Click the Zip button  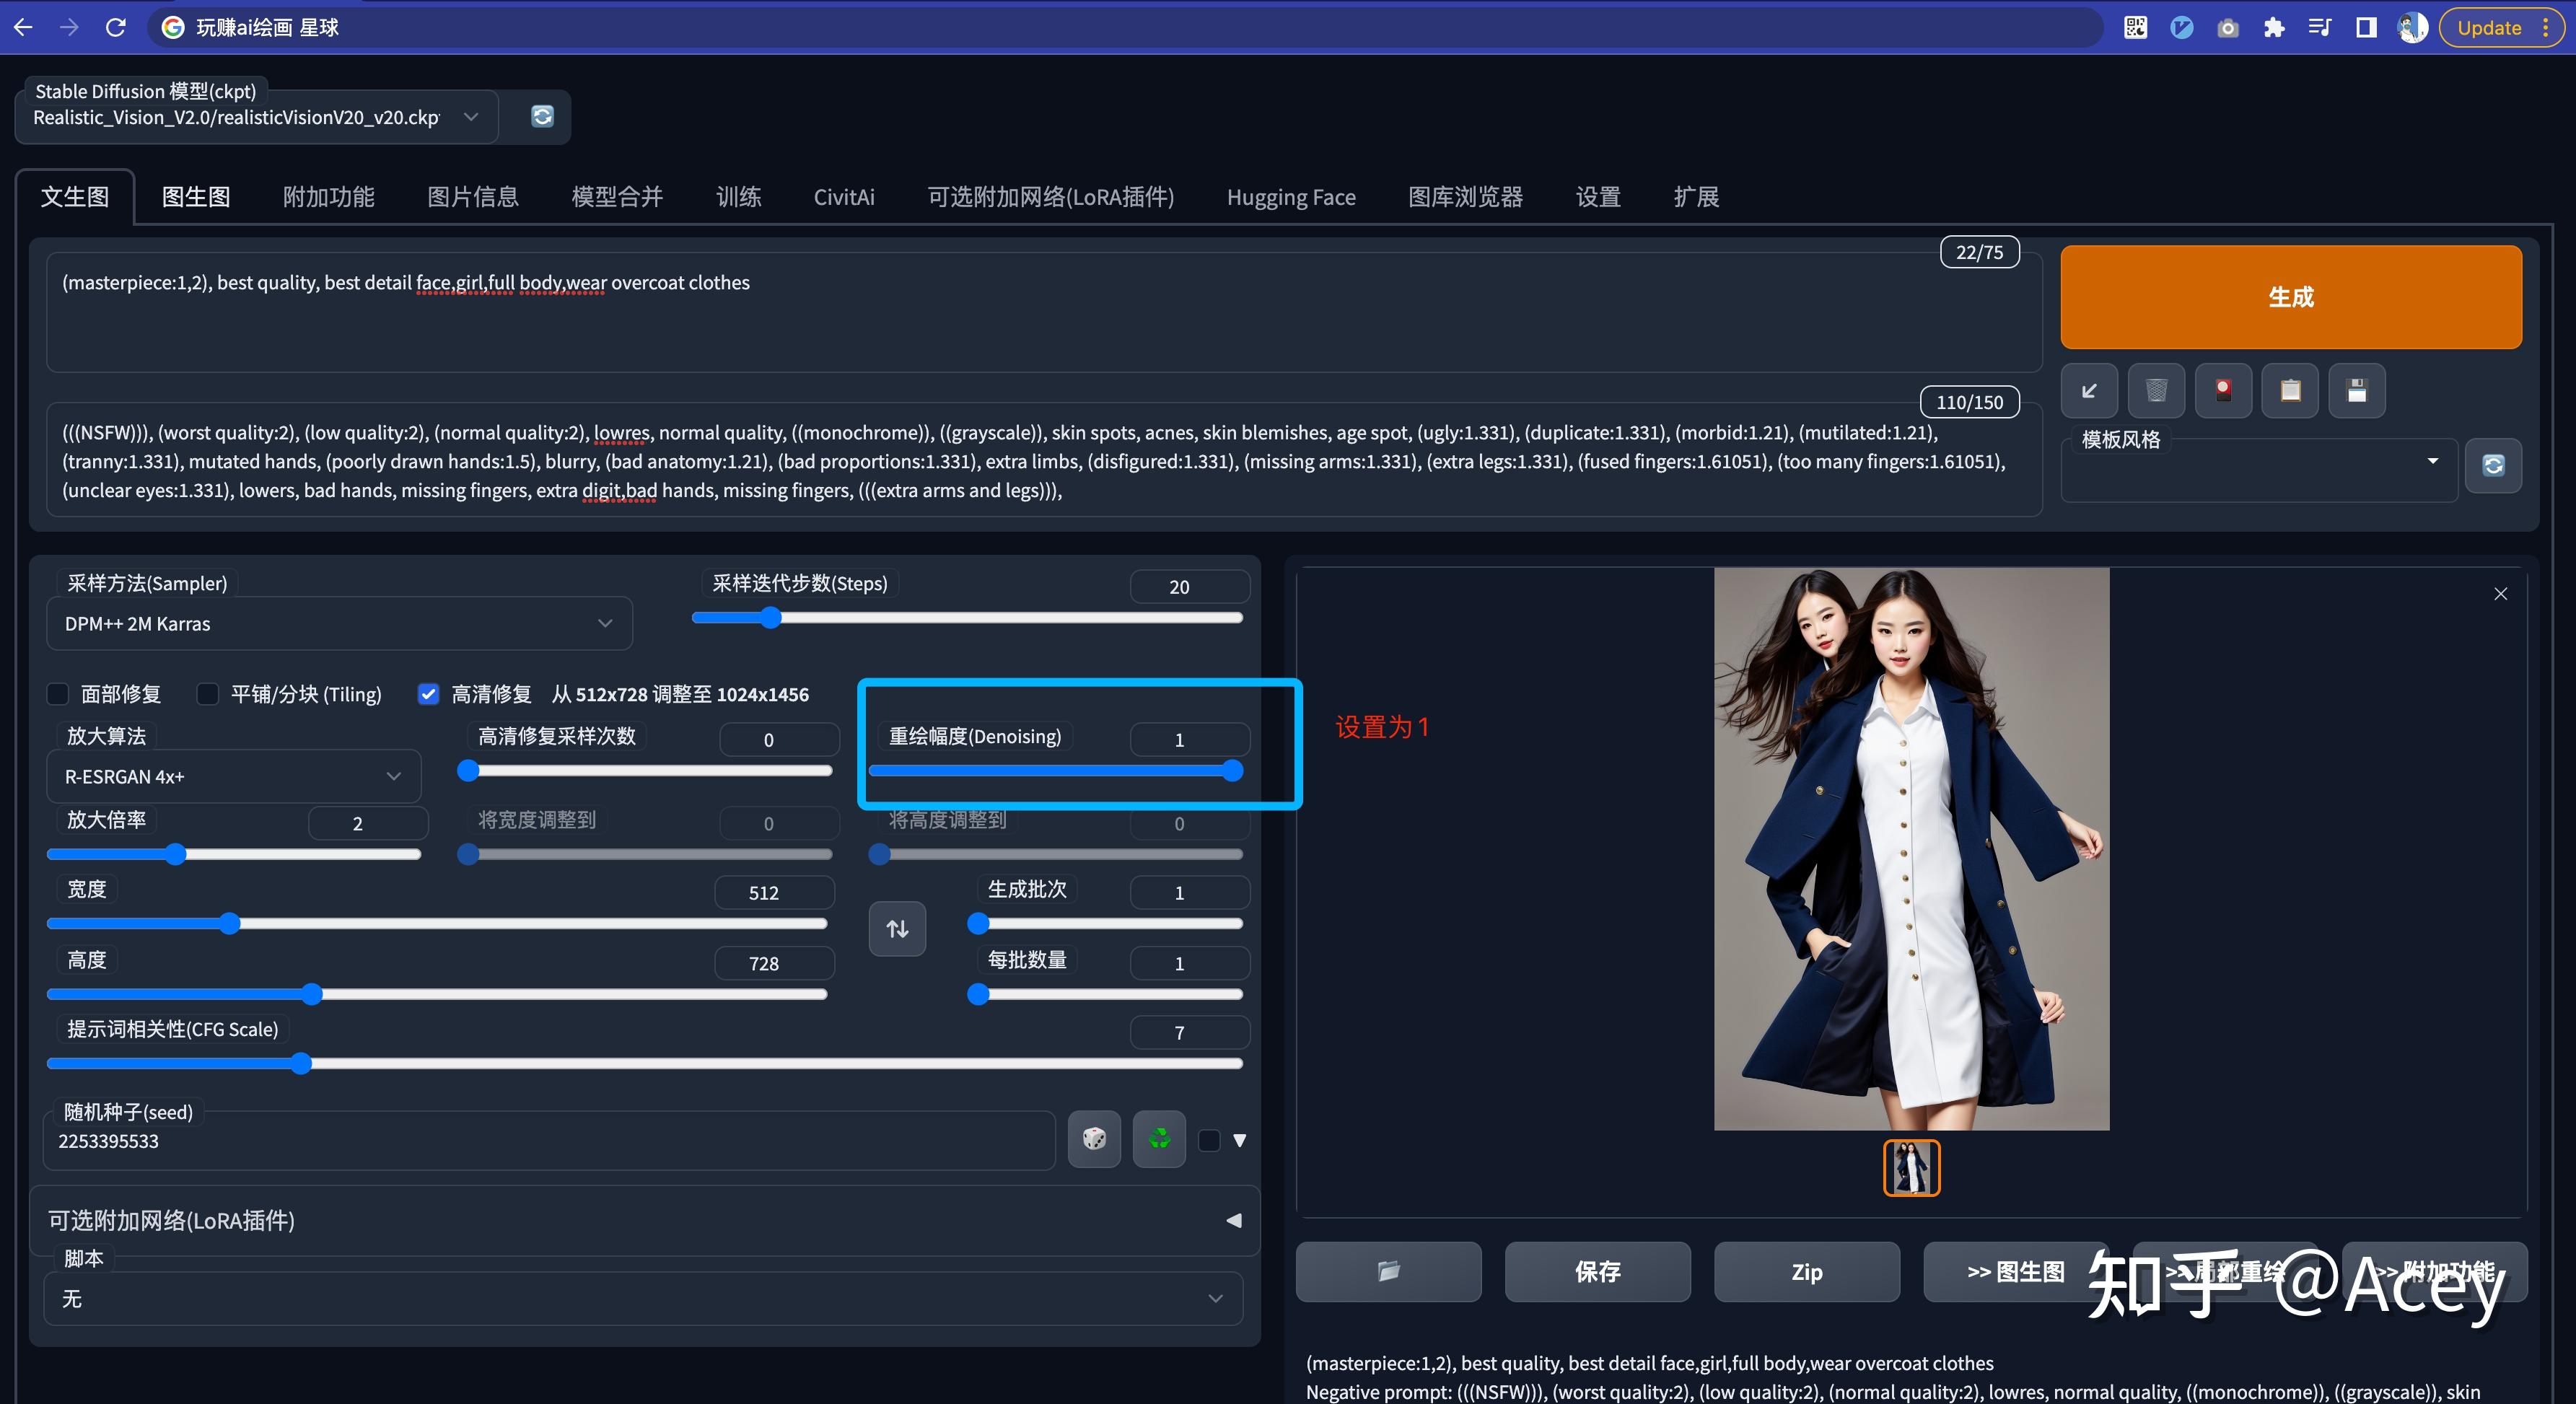1806,1271
